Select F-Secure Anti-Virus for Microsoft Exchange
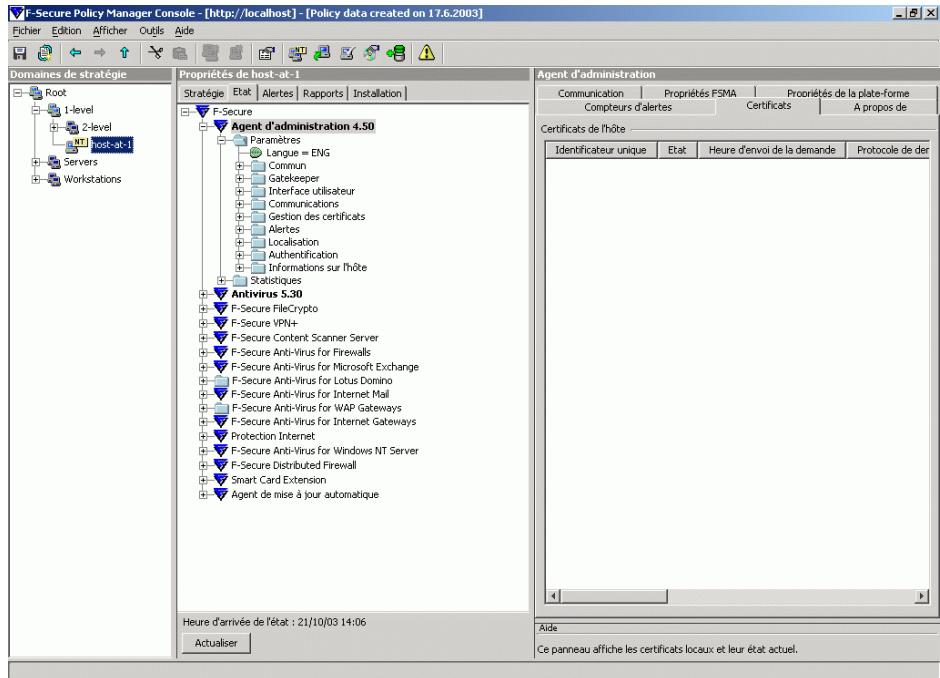The width and height of the screenshot is (940, 678). (324, 367)
